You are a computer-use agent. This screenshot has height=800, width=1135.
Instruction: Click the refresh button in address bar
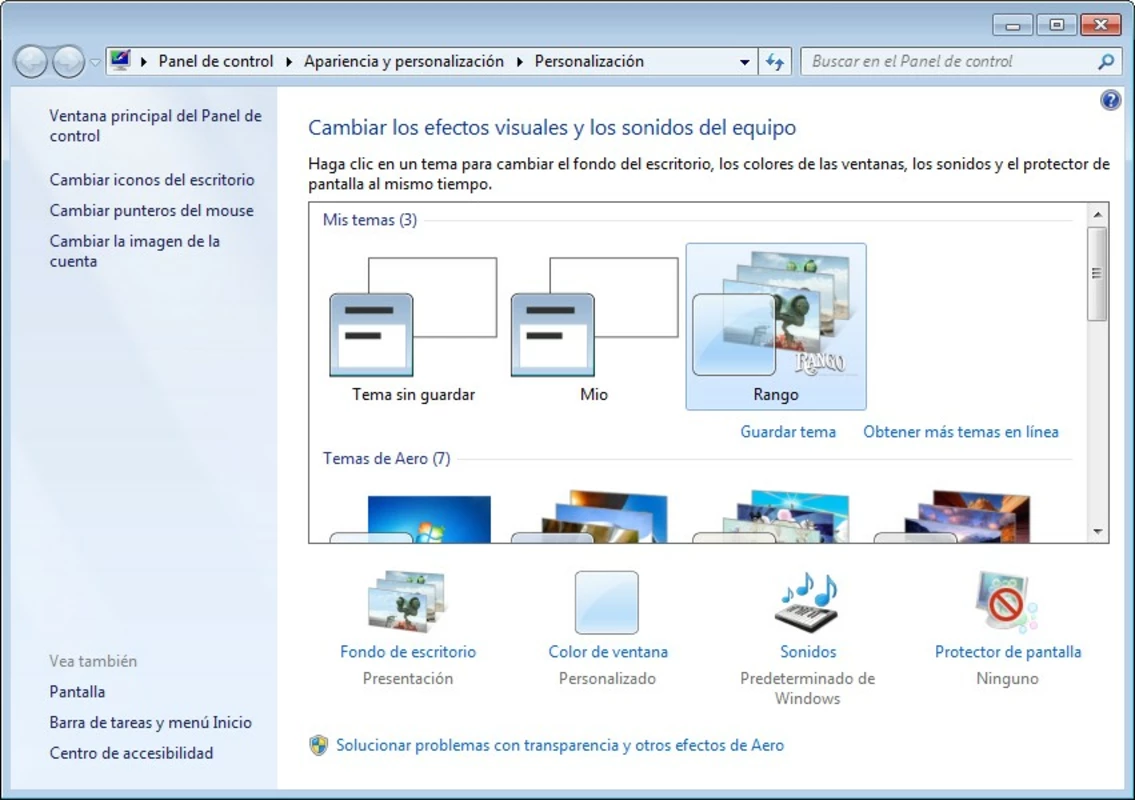pyautogui.click(x=775, y=62)
